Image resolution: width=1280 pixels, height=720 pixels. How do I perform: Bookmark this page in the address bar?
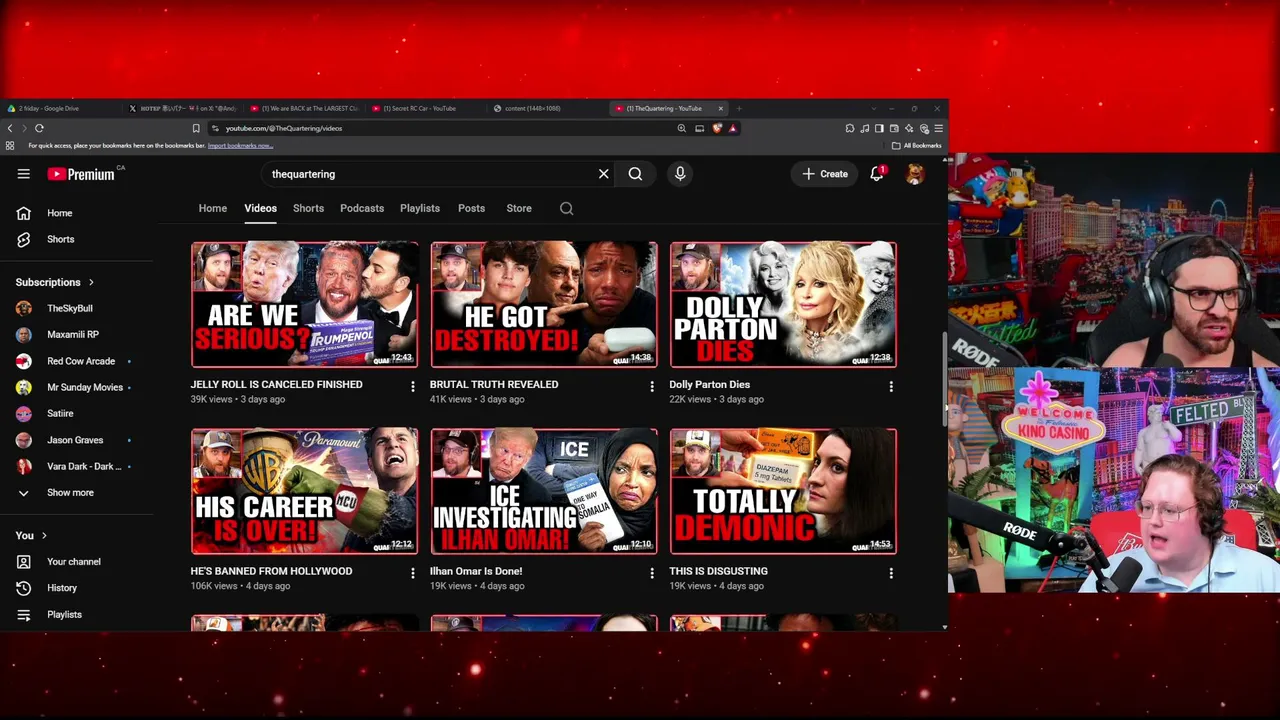(196, 128)
